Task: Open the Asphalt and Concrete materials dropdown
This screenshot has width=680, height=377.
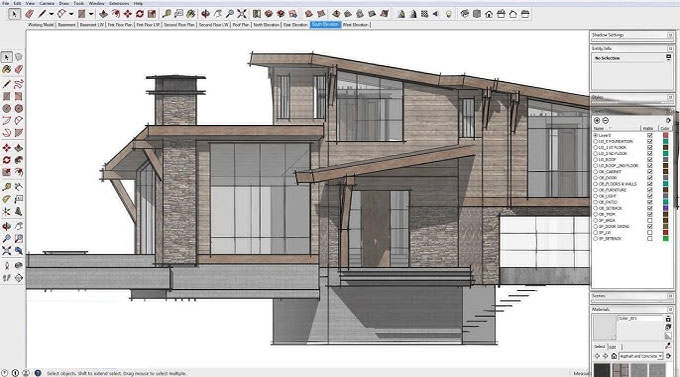Action: coord(641,356)
